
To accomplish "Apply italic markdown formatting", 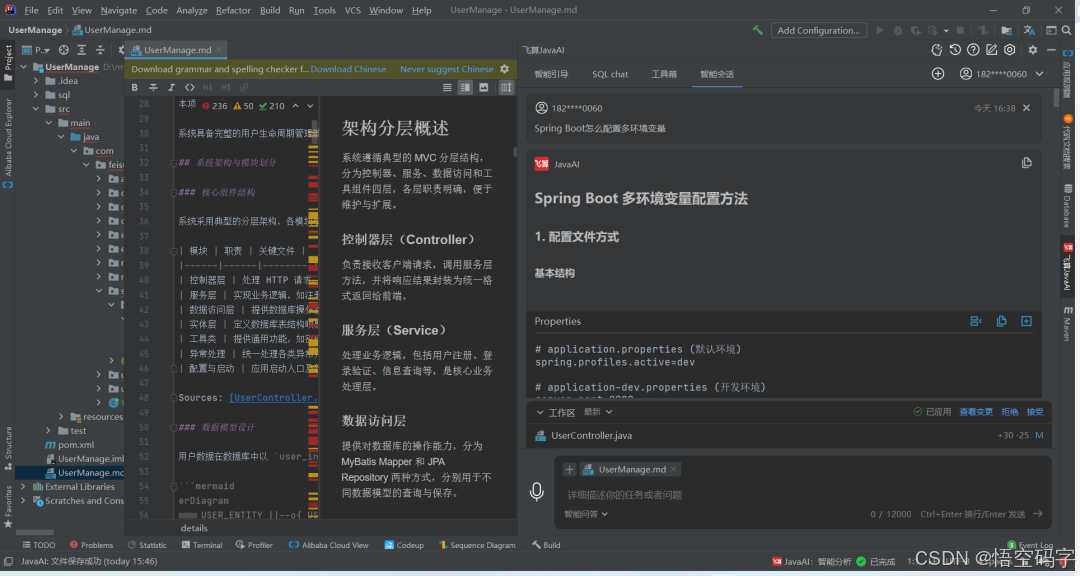I will [x=171, y=88].
